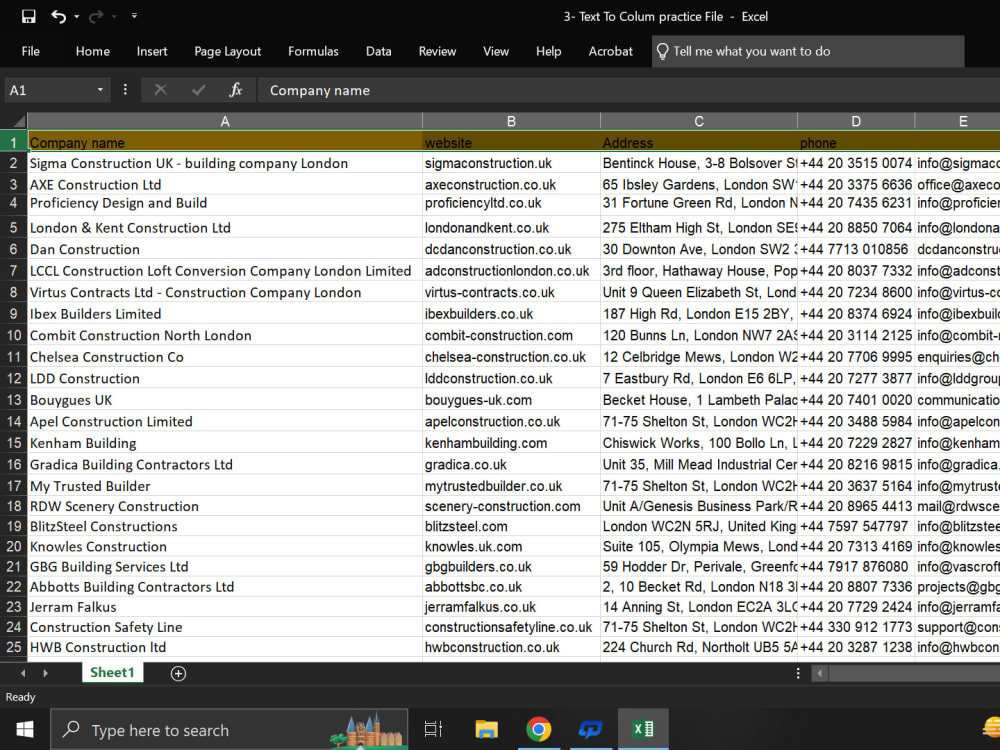Image resolution: width=1000 pixels, height=750 pixels.
Task: Select row 13 header
Action: tap(13, 400)
